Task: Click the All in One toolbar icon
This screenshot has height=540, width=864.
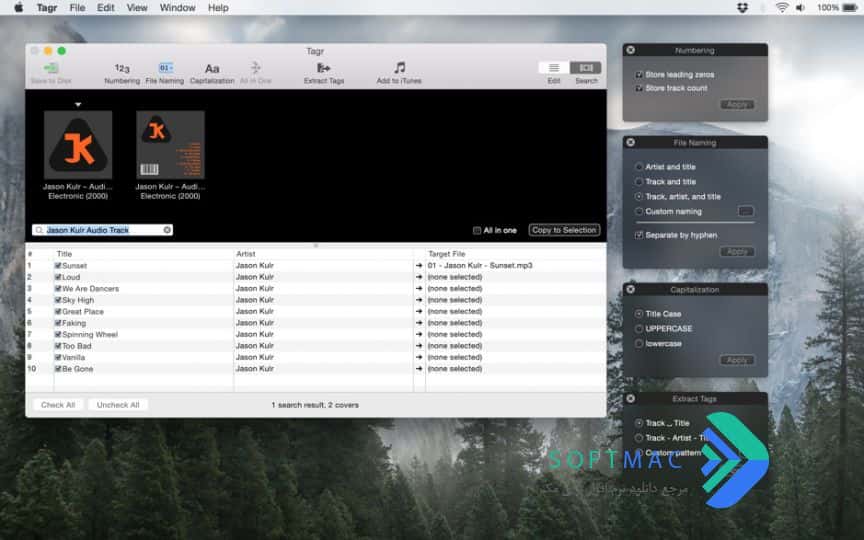Action: coord(256,68)
